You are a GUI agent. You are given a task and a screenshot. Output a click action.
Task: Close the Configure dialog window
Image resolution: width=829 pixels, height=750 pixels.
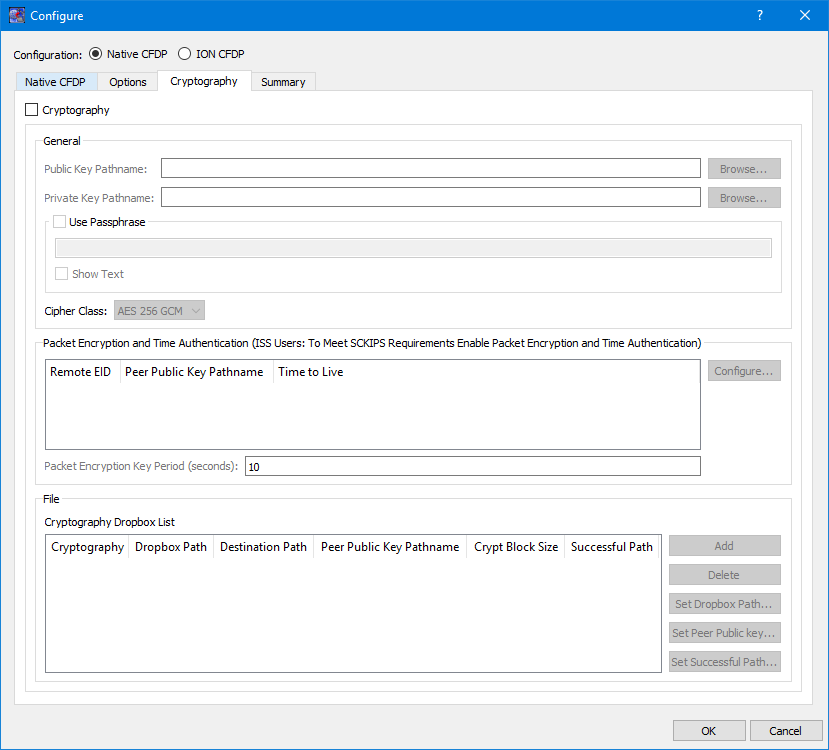pos(805,15)
